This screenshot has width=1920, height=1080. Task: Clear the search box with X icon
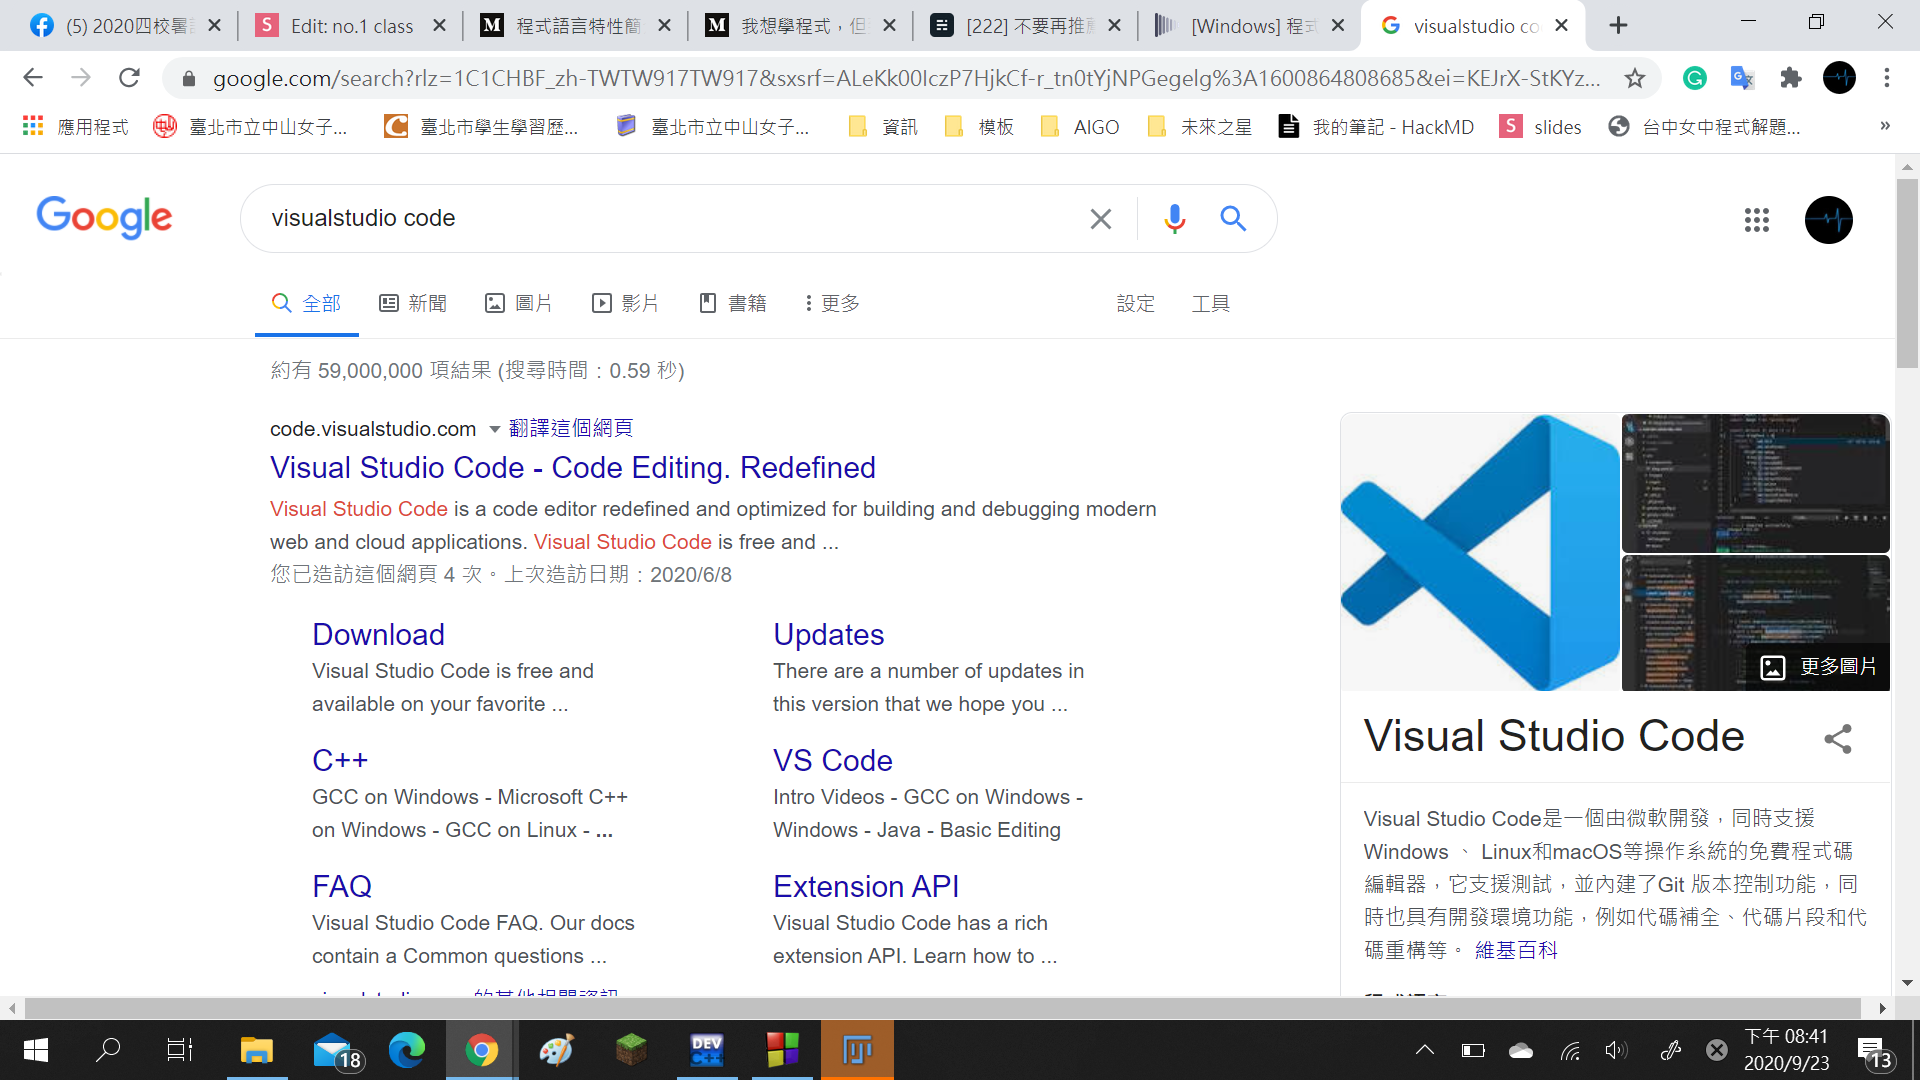click(1100, 218)
